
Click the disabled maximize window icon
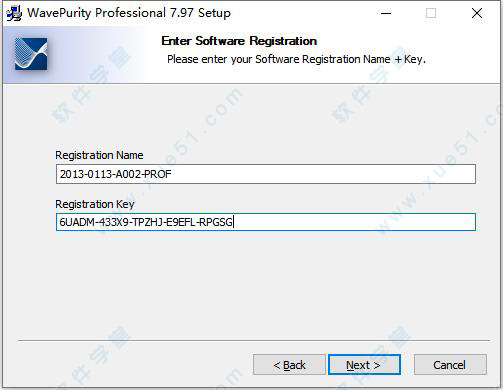tap(431, 13)
